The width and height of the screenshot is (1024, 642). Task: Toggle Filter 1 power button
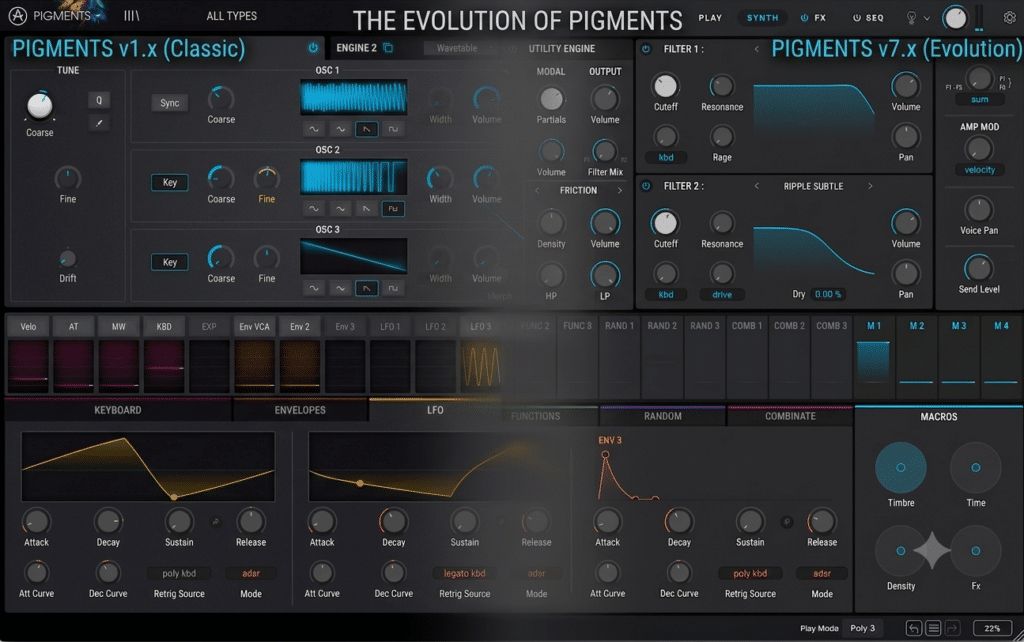(x=646, y=49)
